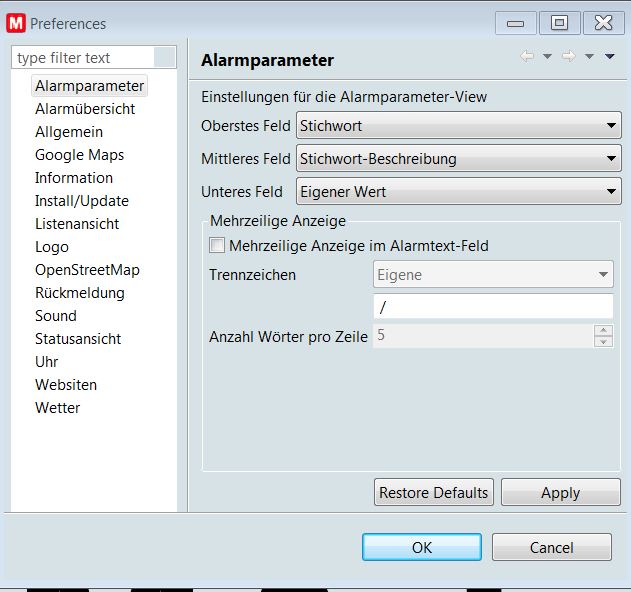The height and width of the screenshot is (592, 631).
Task: Enable Mehrzeilige Anzeige im Alarmtext-Feld
Action: [217, 245]
